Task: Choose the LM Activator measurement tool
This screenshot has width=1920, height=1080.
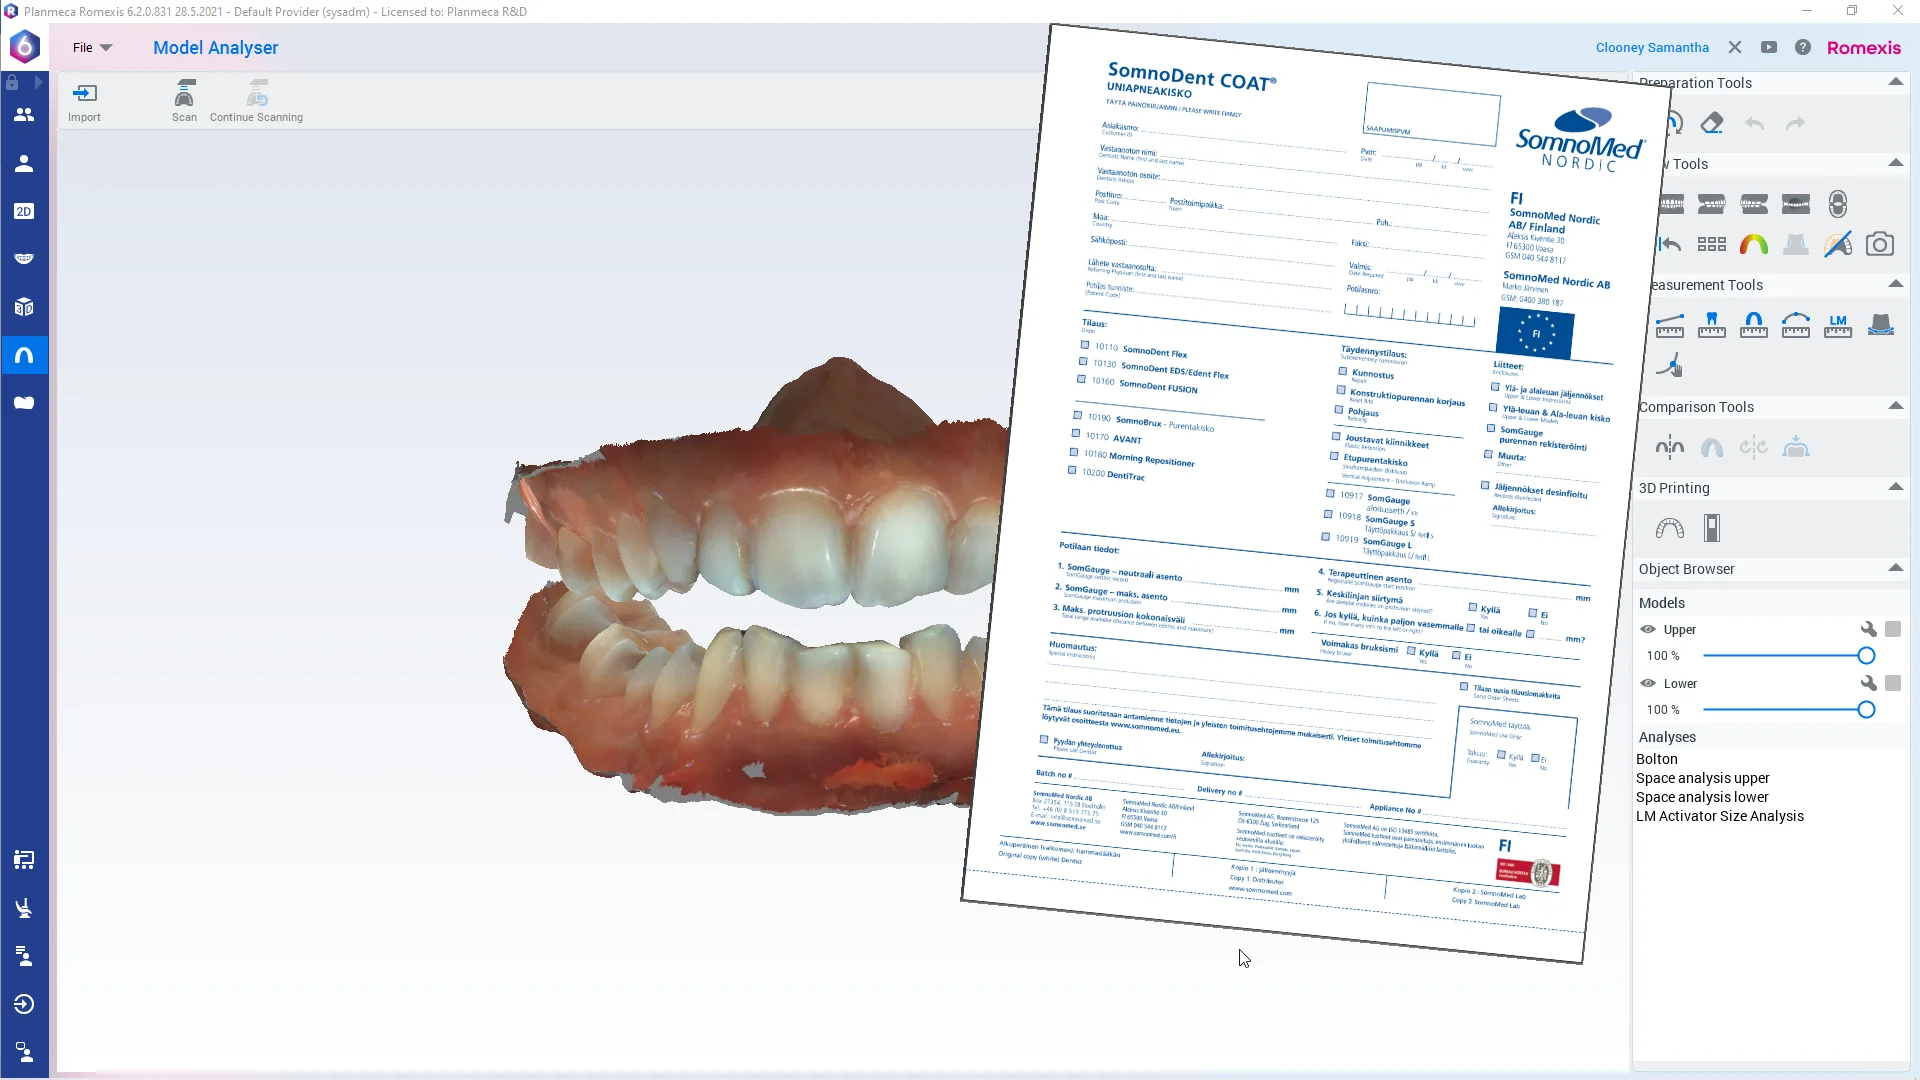Action: (x=1838, y=325)
